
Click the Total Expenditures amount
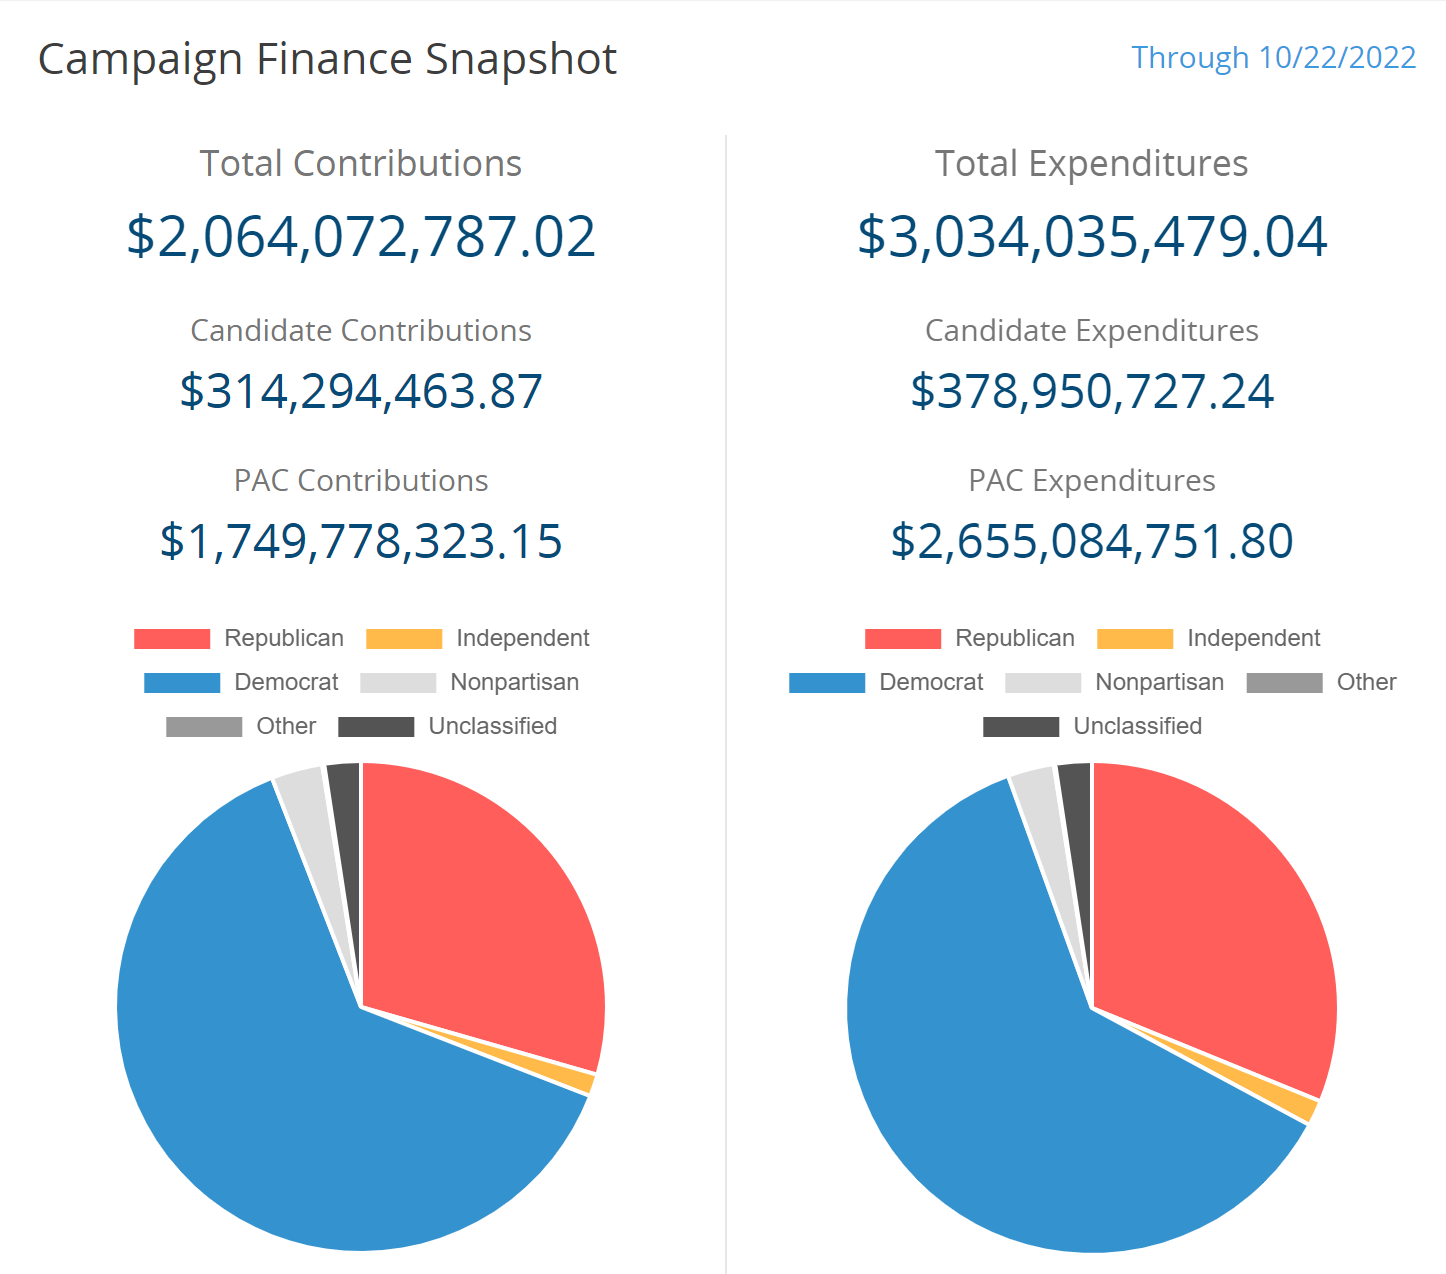[x=1092, y=237]
